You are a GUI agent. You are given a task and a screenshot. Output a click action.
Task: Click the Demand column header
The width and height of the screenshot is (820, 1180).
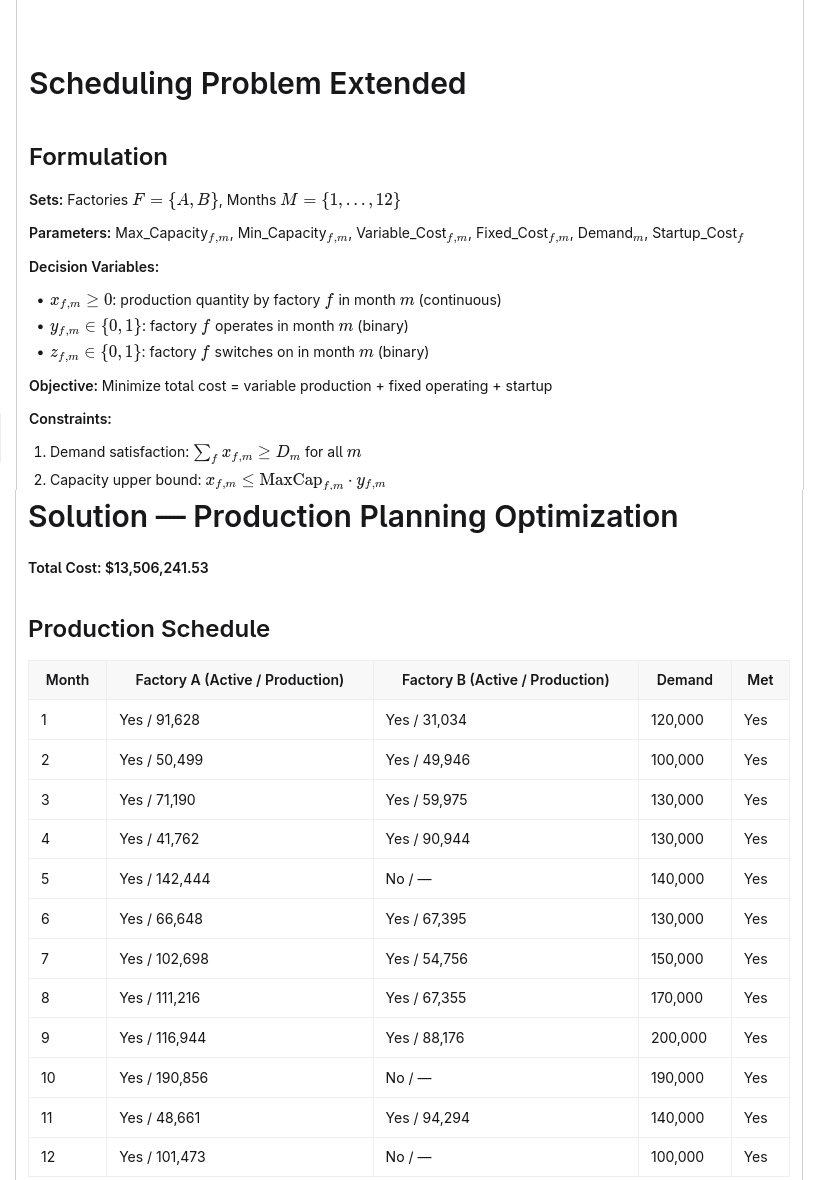coord(684,680)
